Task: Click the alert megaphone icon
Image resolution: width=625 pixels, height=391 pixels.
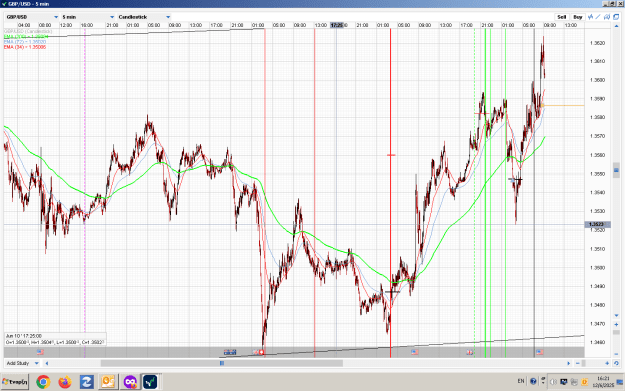Action: click(607, 17)
